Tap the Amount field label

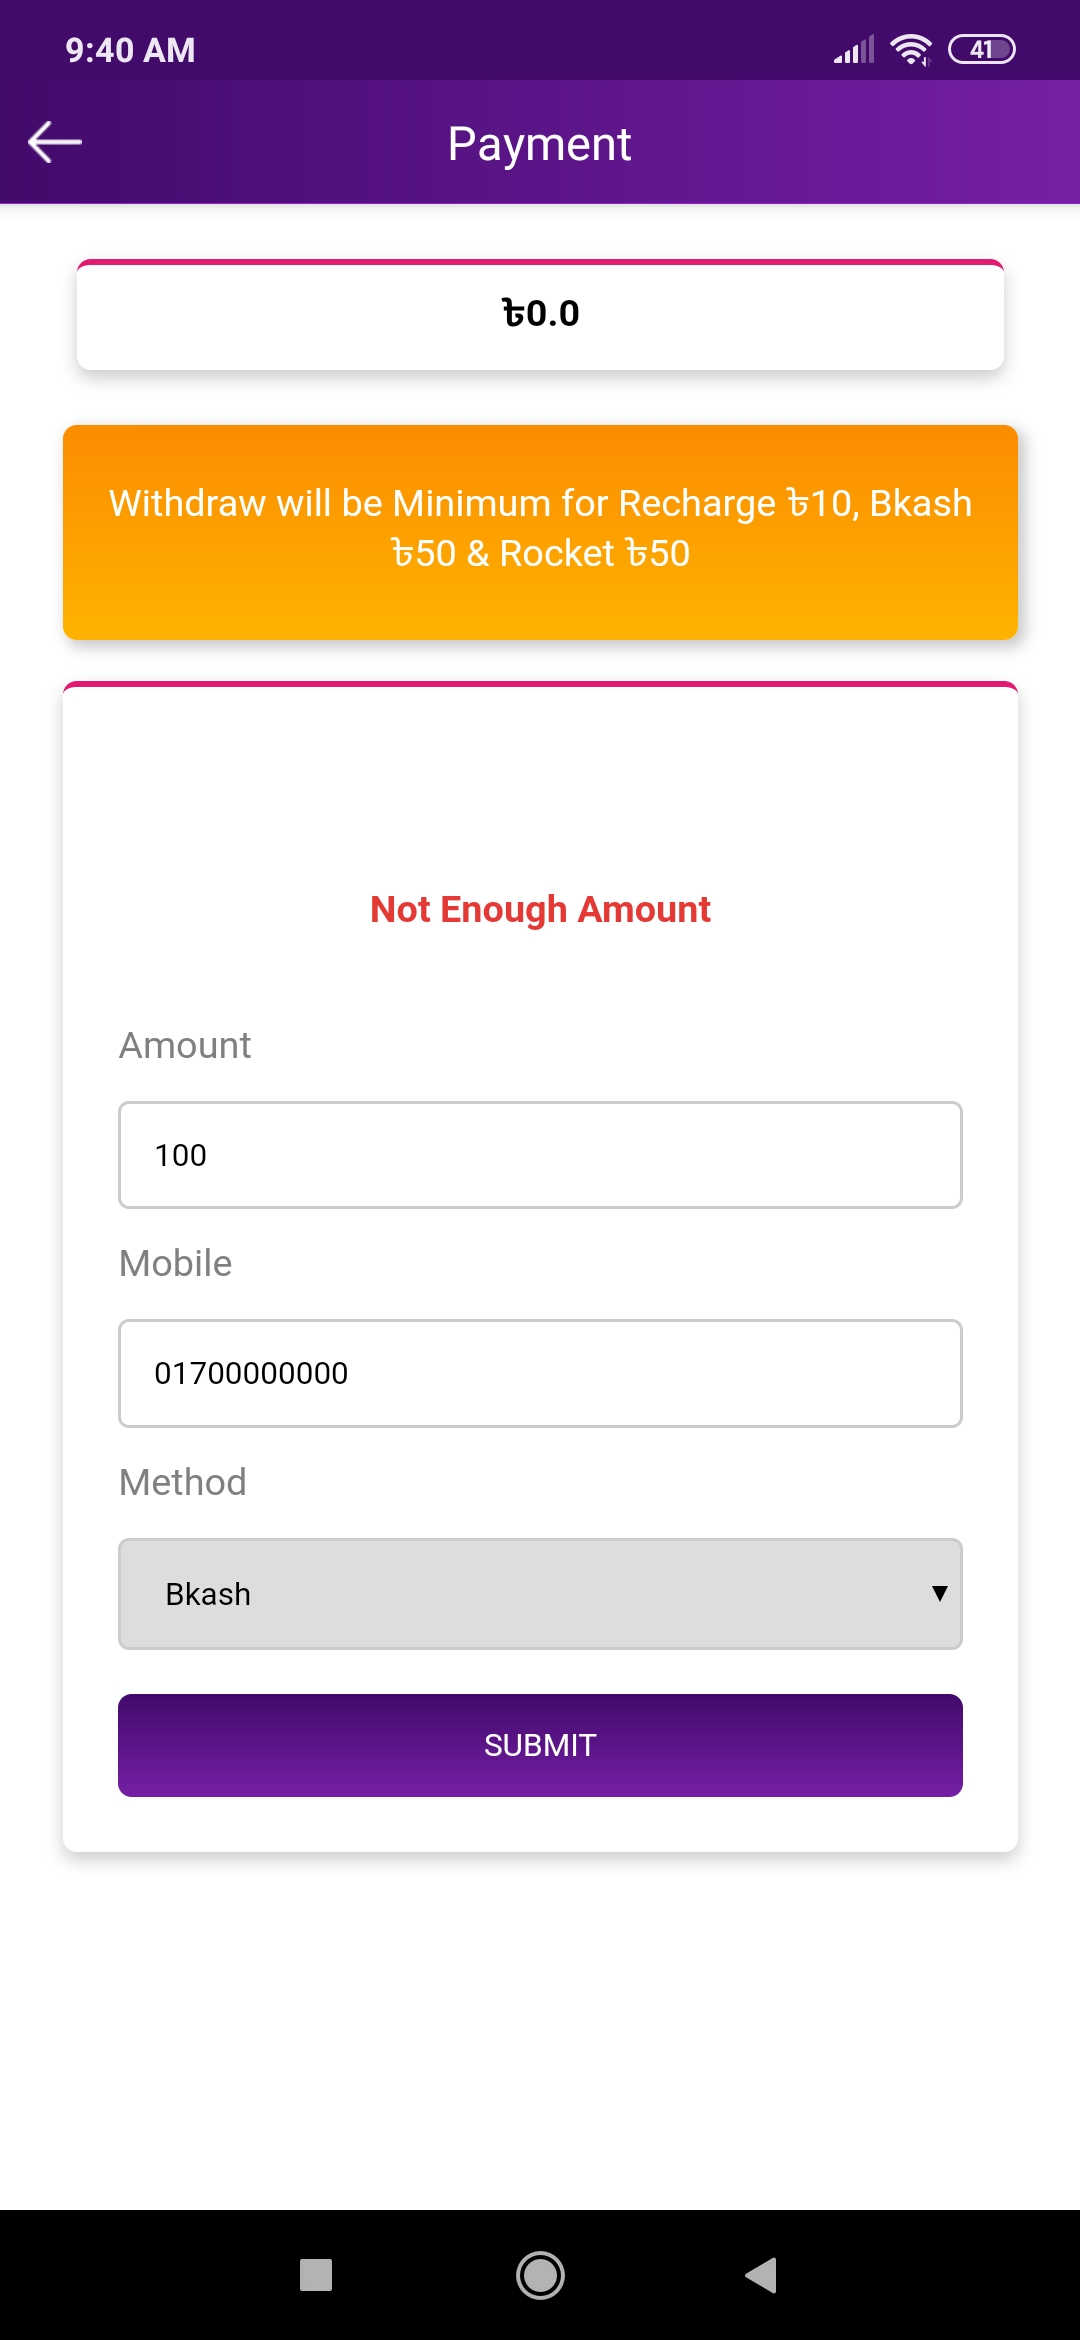pos(185,1045)
